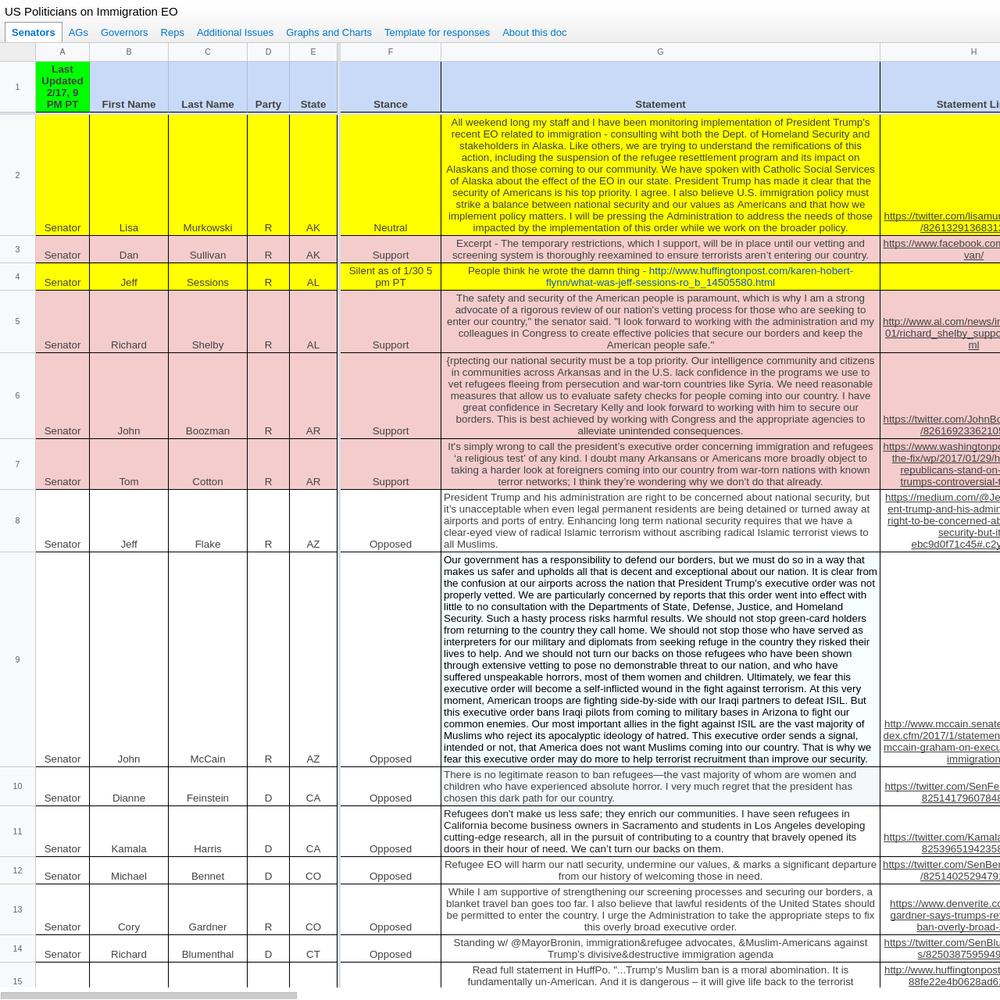Select the 'Blumenthal' last name cell
1000x1000 pixels.
tap(208, 949)
